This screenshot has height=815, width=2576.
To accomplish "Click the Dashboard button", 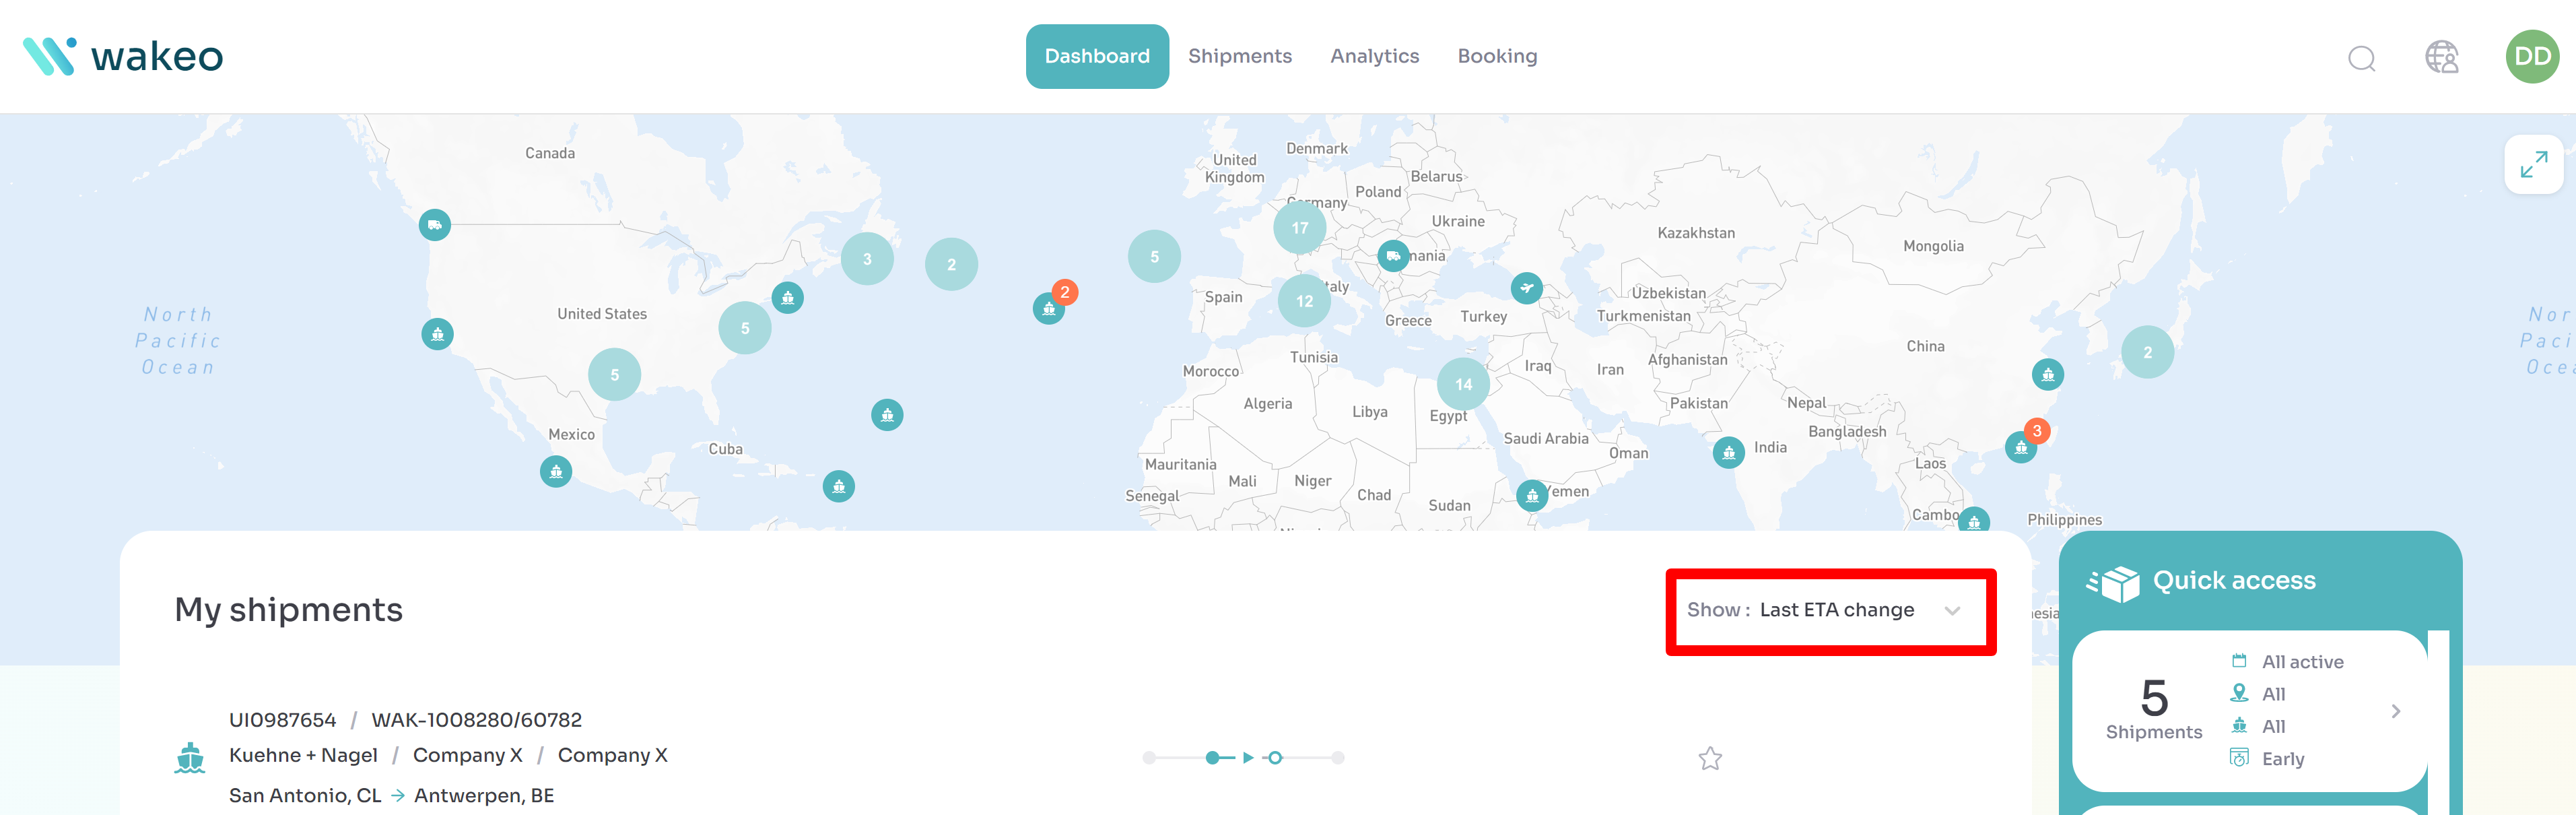I will [1096, 57].
